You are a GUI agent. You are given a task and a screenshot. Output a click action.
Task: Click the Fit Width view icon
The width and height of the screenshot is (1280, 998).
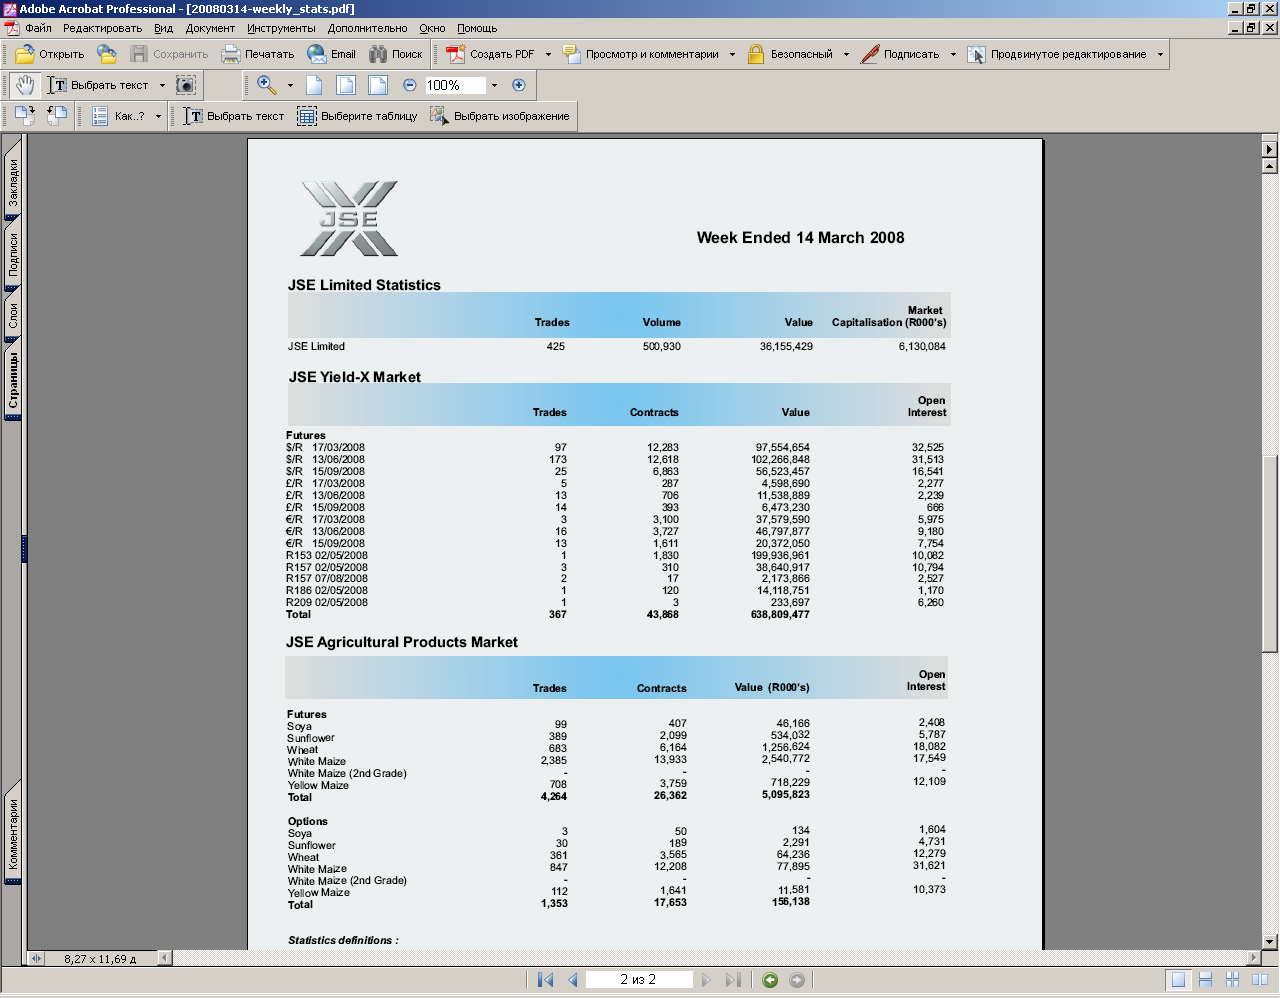tap(378, 85)
